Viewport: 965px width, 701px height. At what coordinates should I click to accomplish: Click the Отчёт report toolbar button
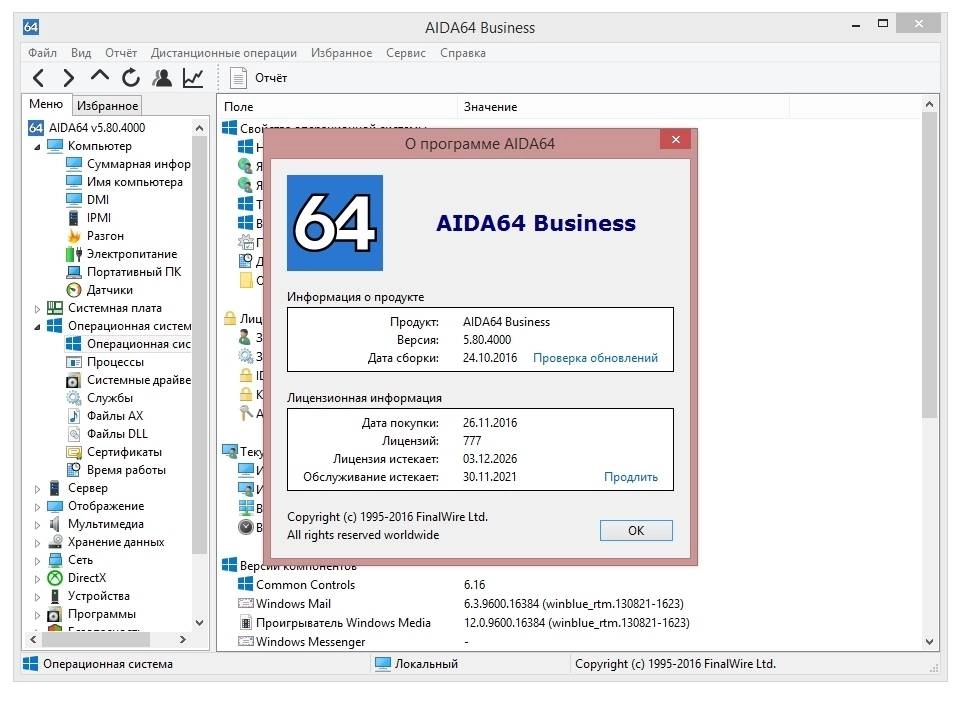pyautogui.click(x=258, y=78)
